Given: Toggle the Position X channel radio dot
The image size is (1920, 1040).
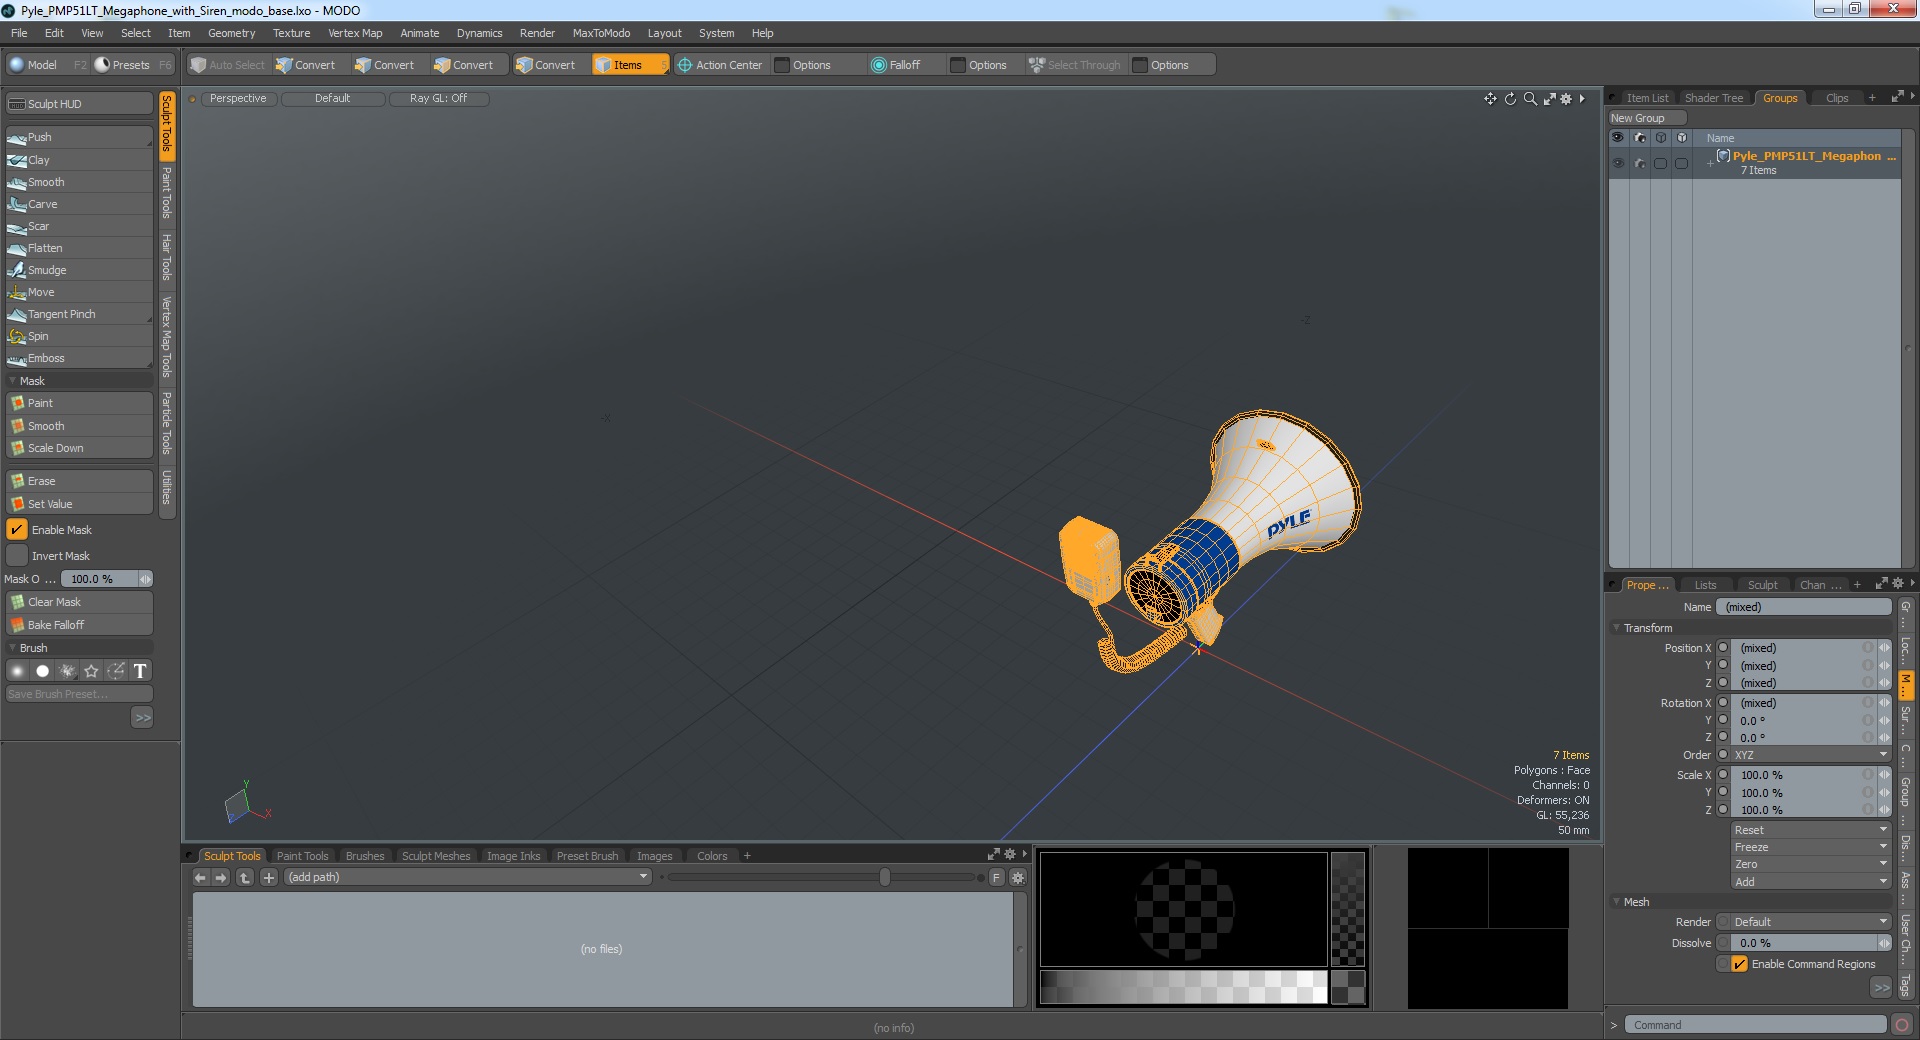Looking at the screenshot, I should click(x=1723, y=648).
